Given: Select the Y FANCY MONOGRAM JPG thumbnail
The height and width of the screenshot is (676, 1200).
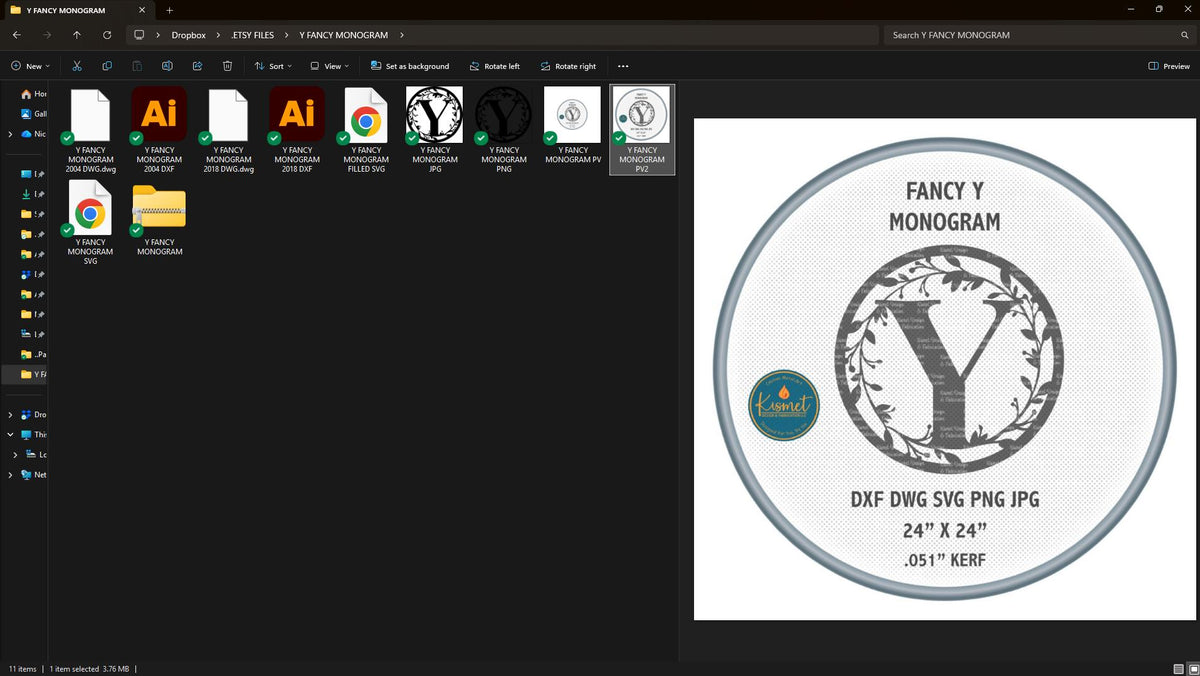Looking at the screenshot, I should point(435,130).
